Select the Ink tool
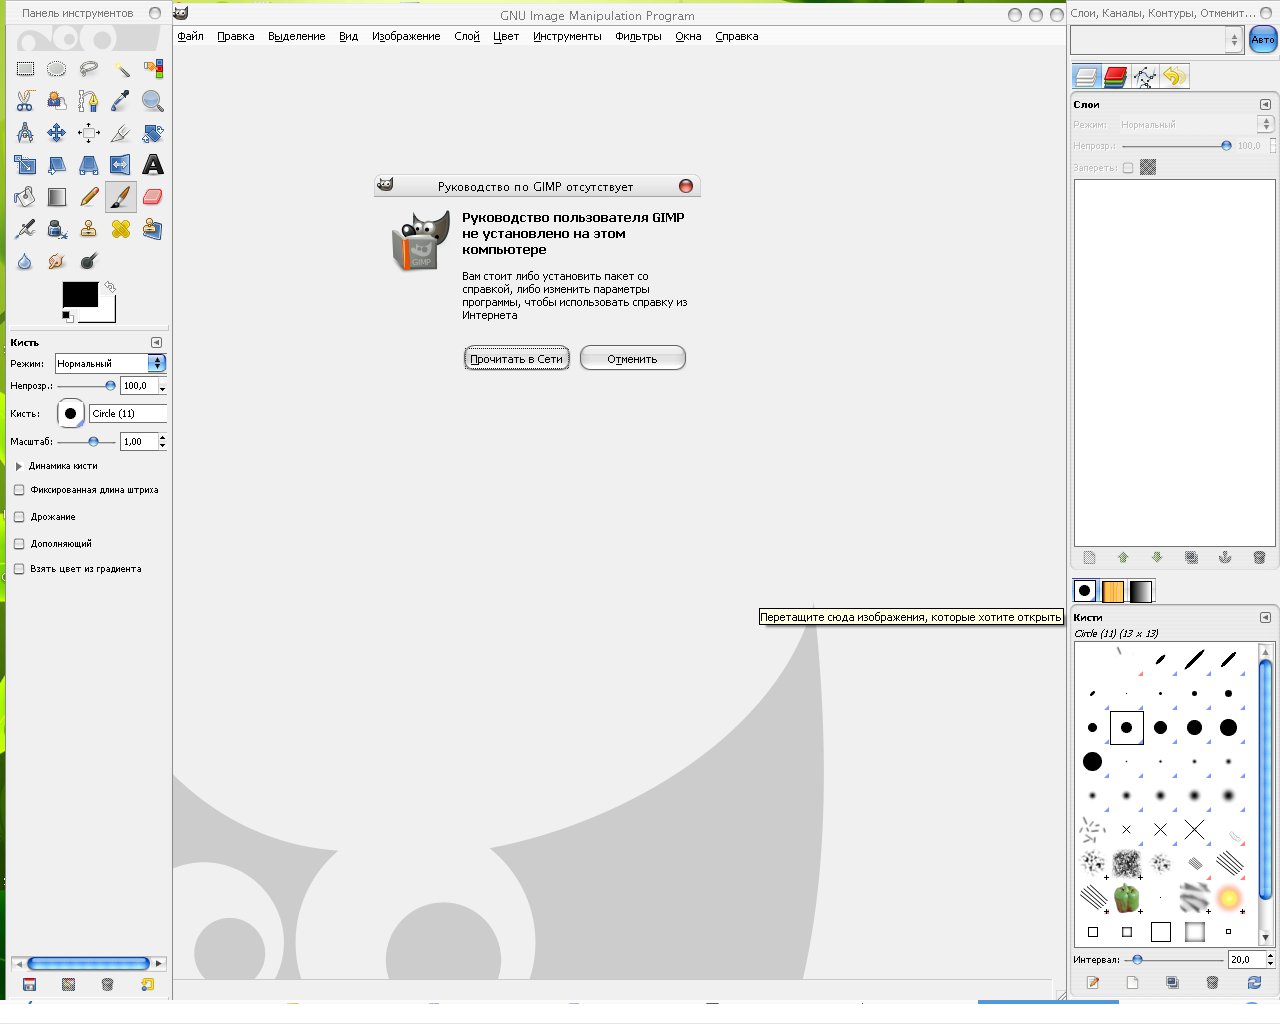 [x=57, y=229]
